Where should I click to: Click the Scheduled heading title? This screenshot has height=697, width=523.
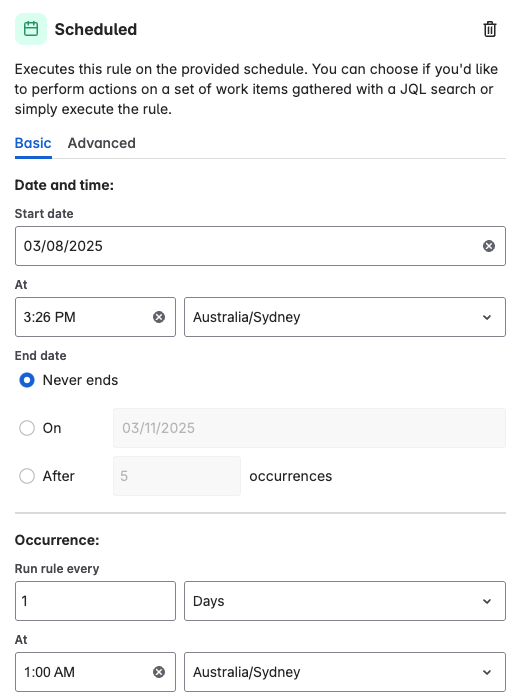(x=96, y=29)
